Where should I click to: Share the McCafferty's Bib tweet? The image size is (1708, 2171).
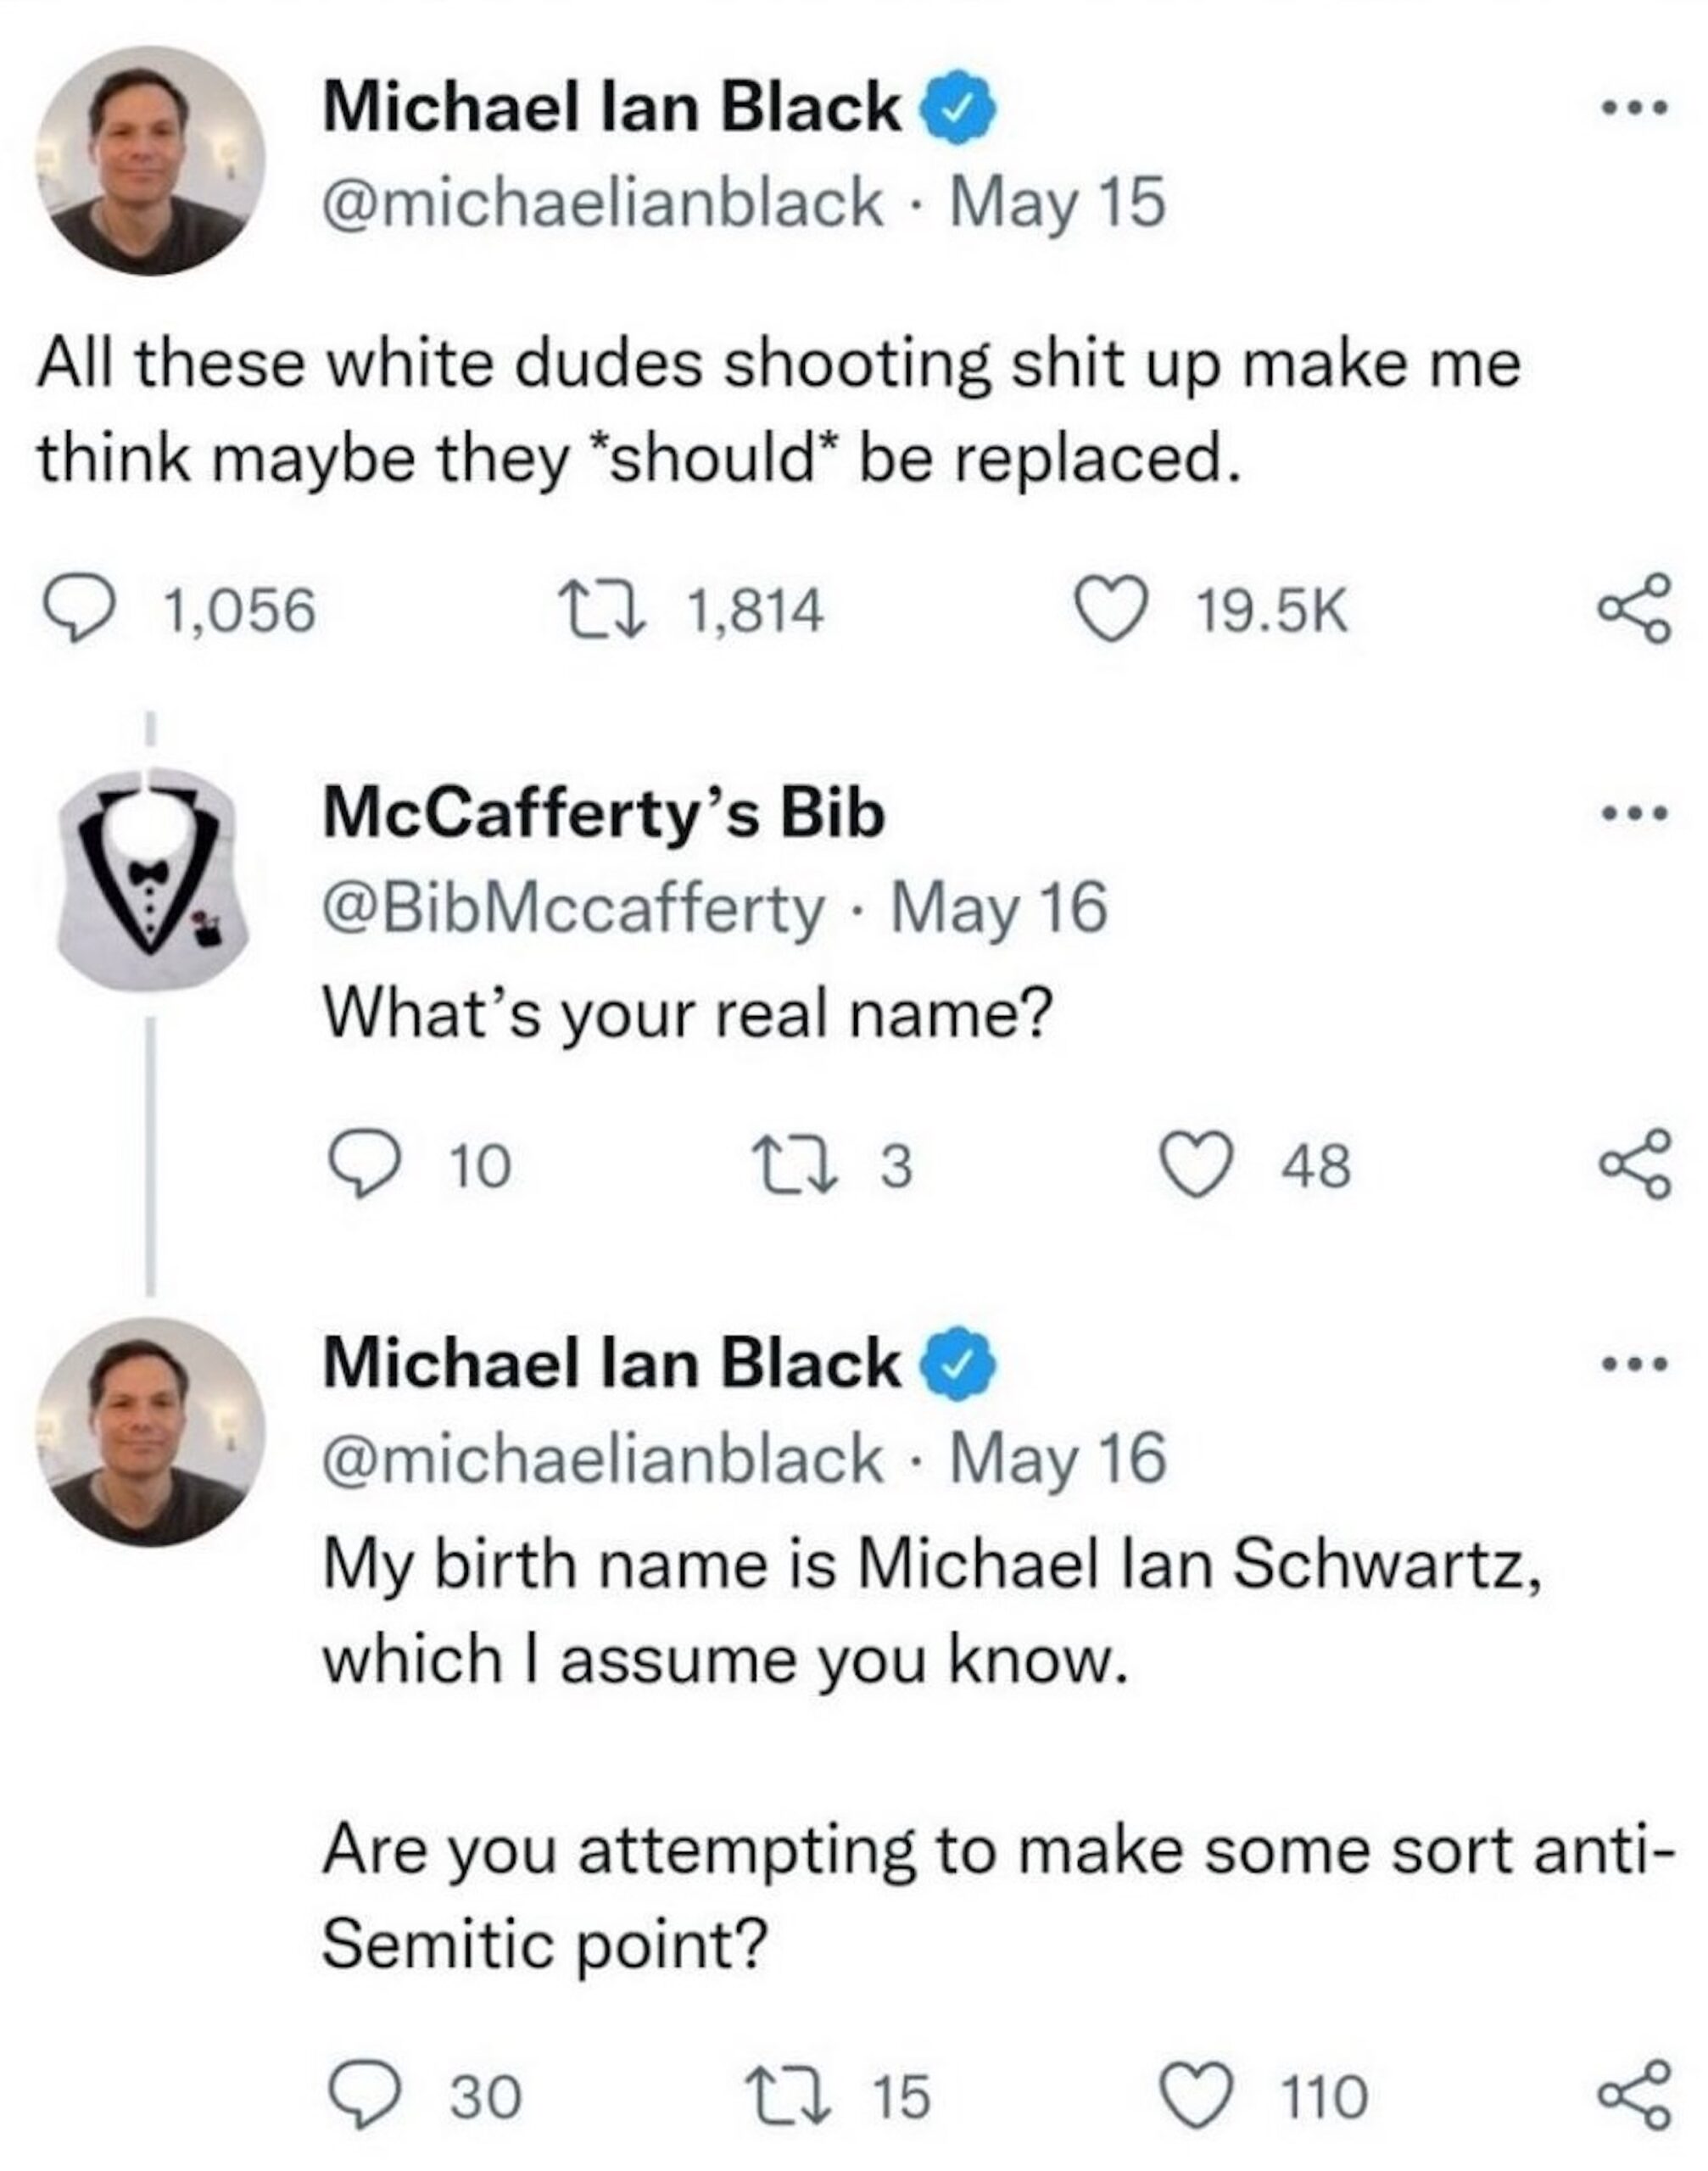[x=1633, y=1165]
